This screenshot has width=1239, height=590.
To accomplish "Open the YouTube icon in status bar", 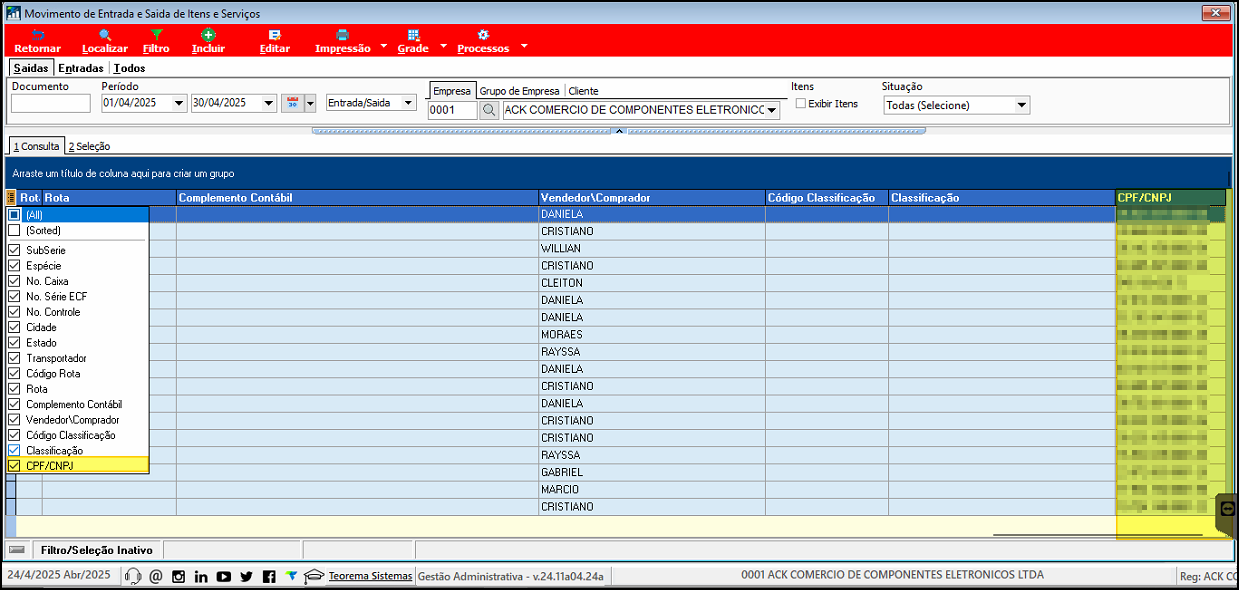I will tap(224, 576).
